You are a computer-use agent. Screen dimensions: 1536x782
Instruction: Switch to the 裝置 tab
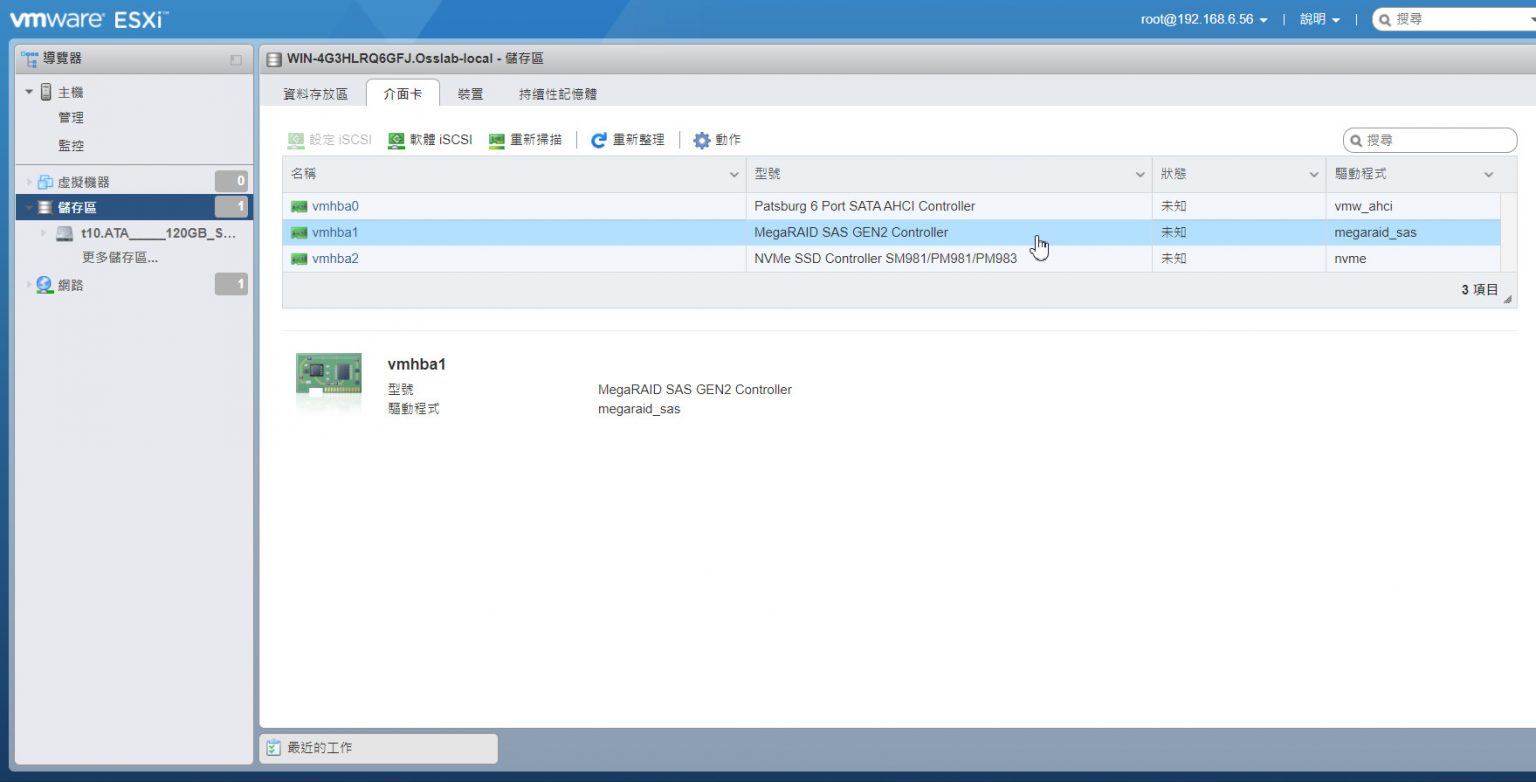tap(470, 93)
